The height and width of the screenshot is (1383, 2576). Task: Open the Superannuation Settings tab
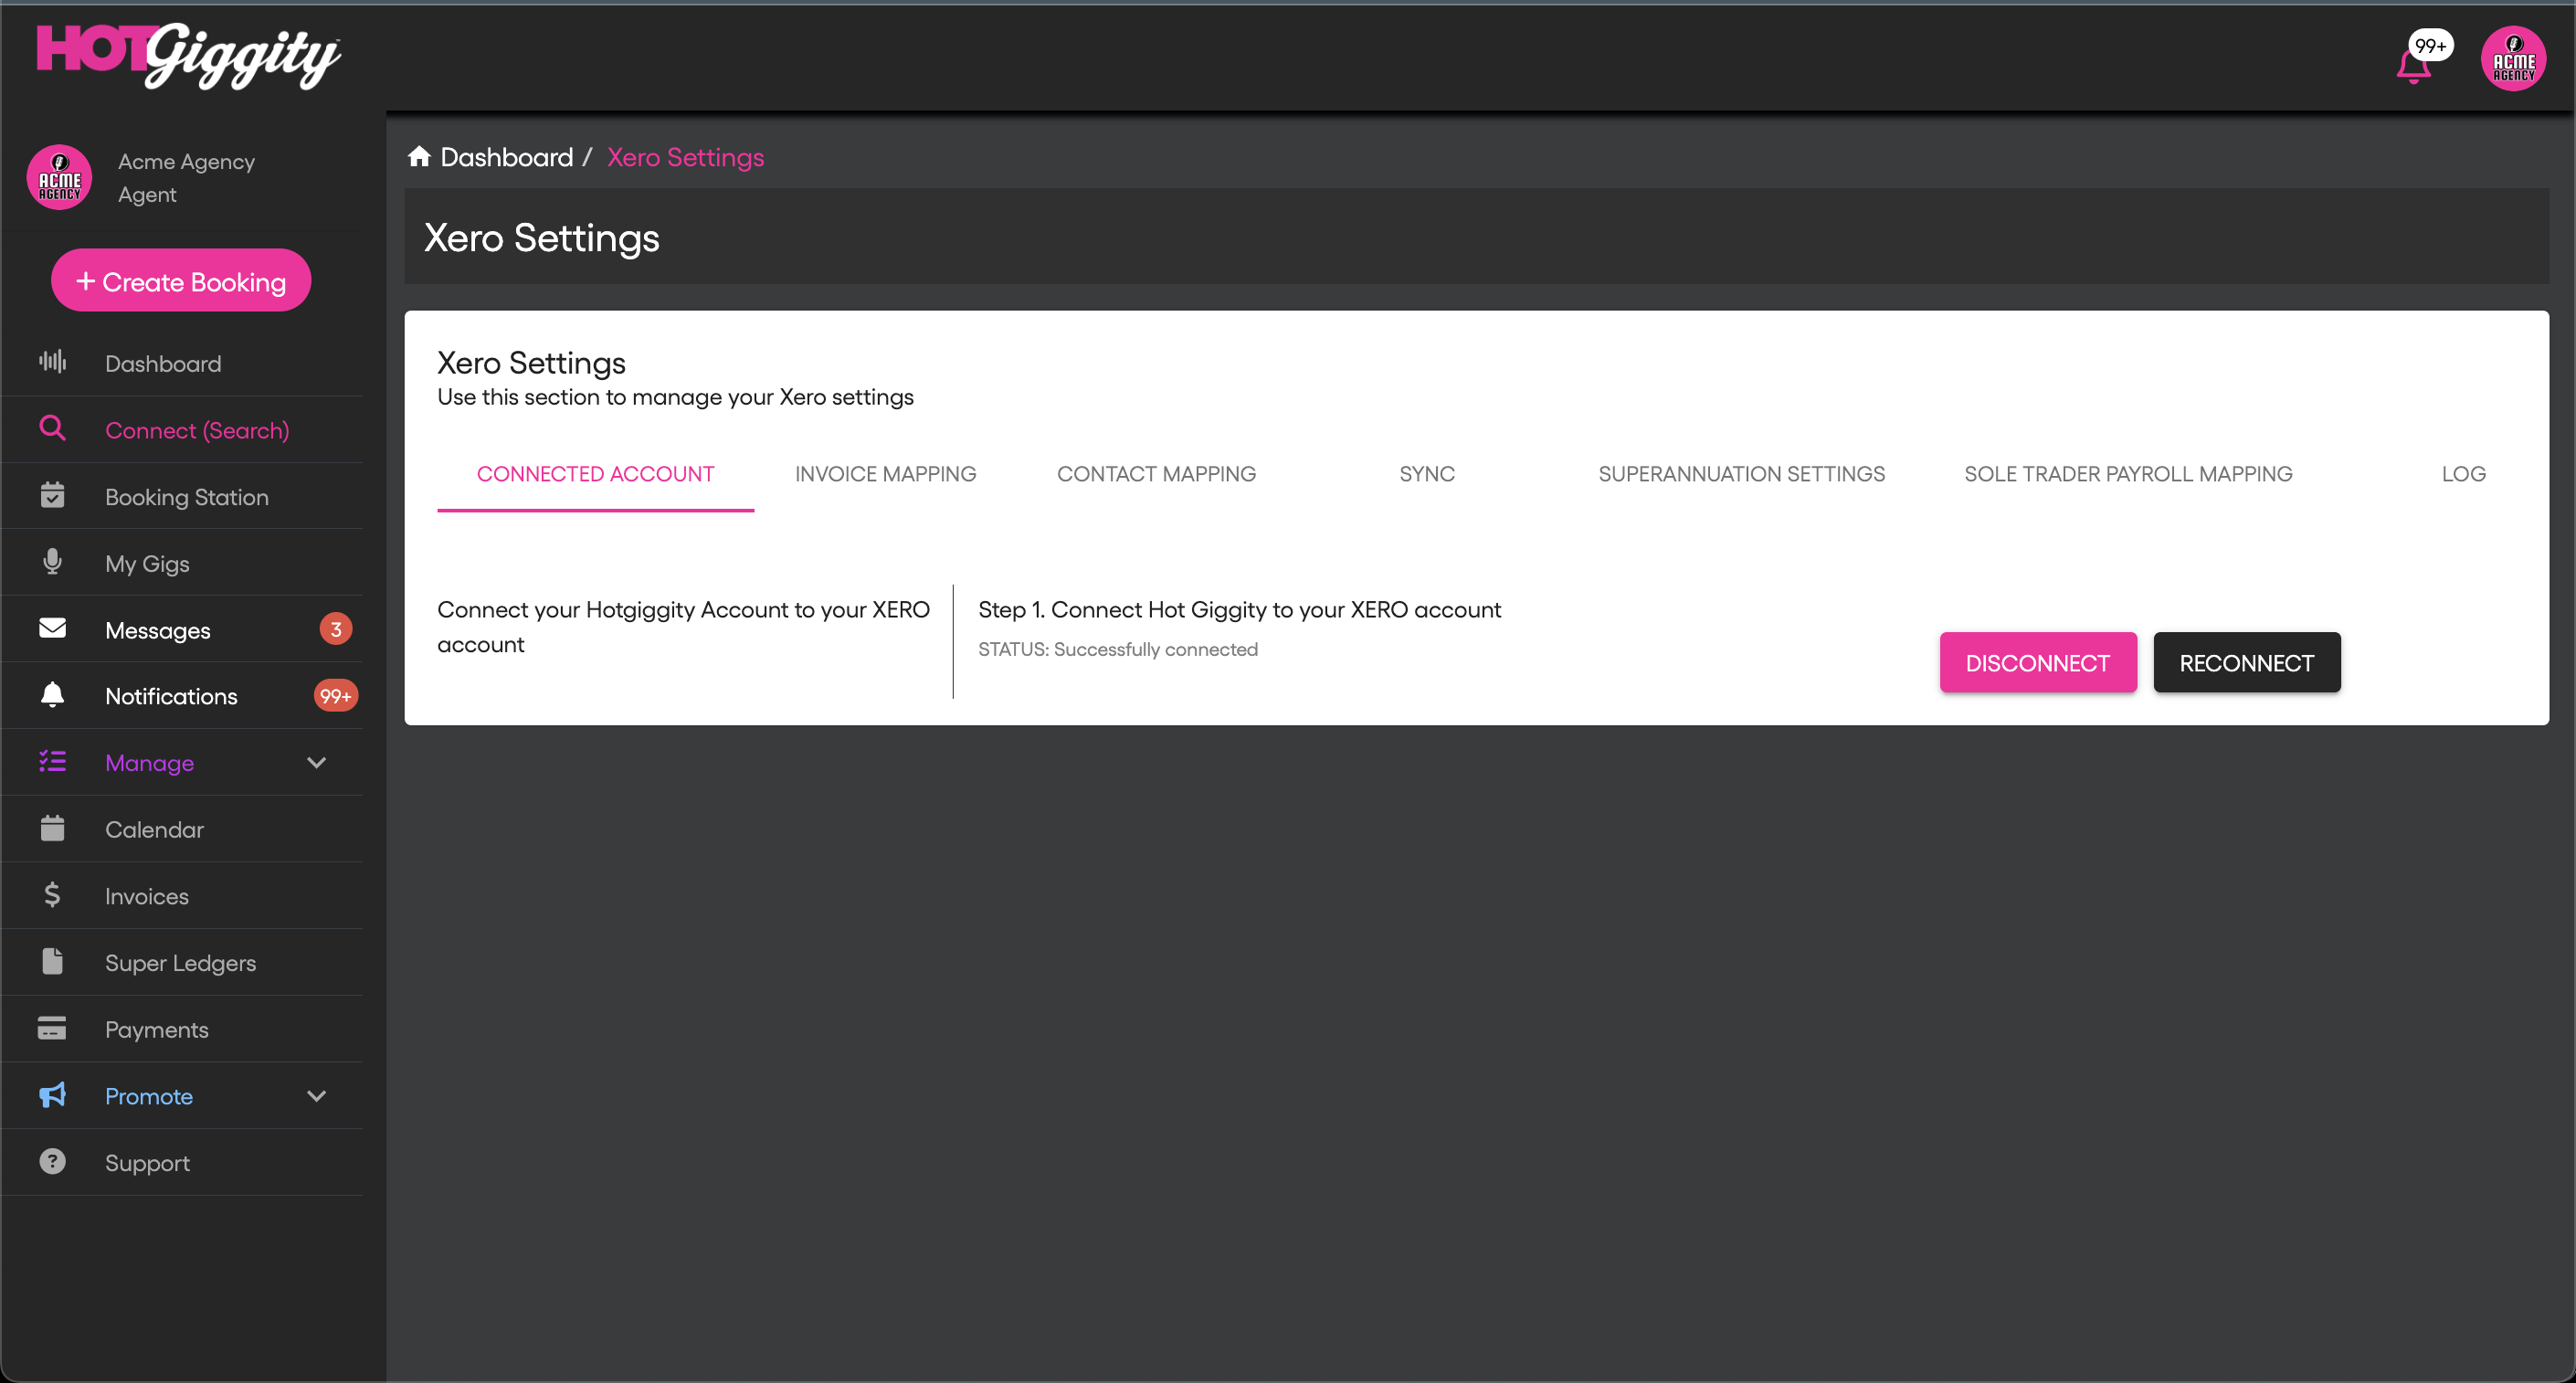click(1741, 474)
